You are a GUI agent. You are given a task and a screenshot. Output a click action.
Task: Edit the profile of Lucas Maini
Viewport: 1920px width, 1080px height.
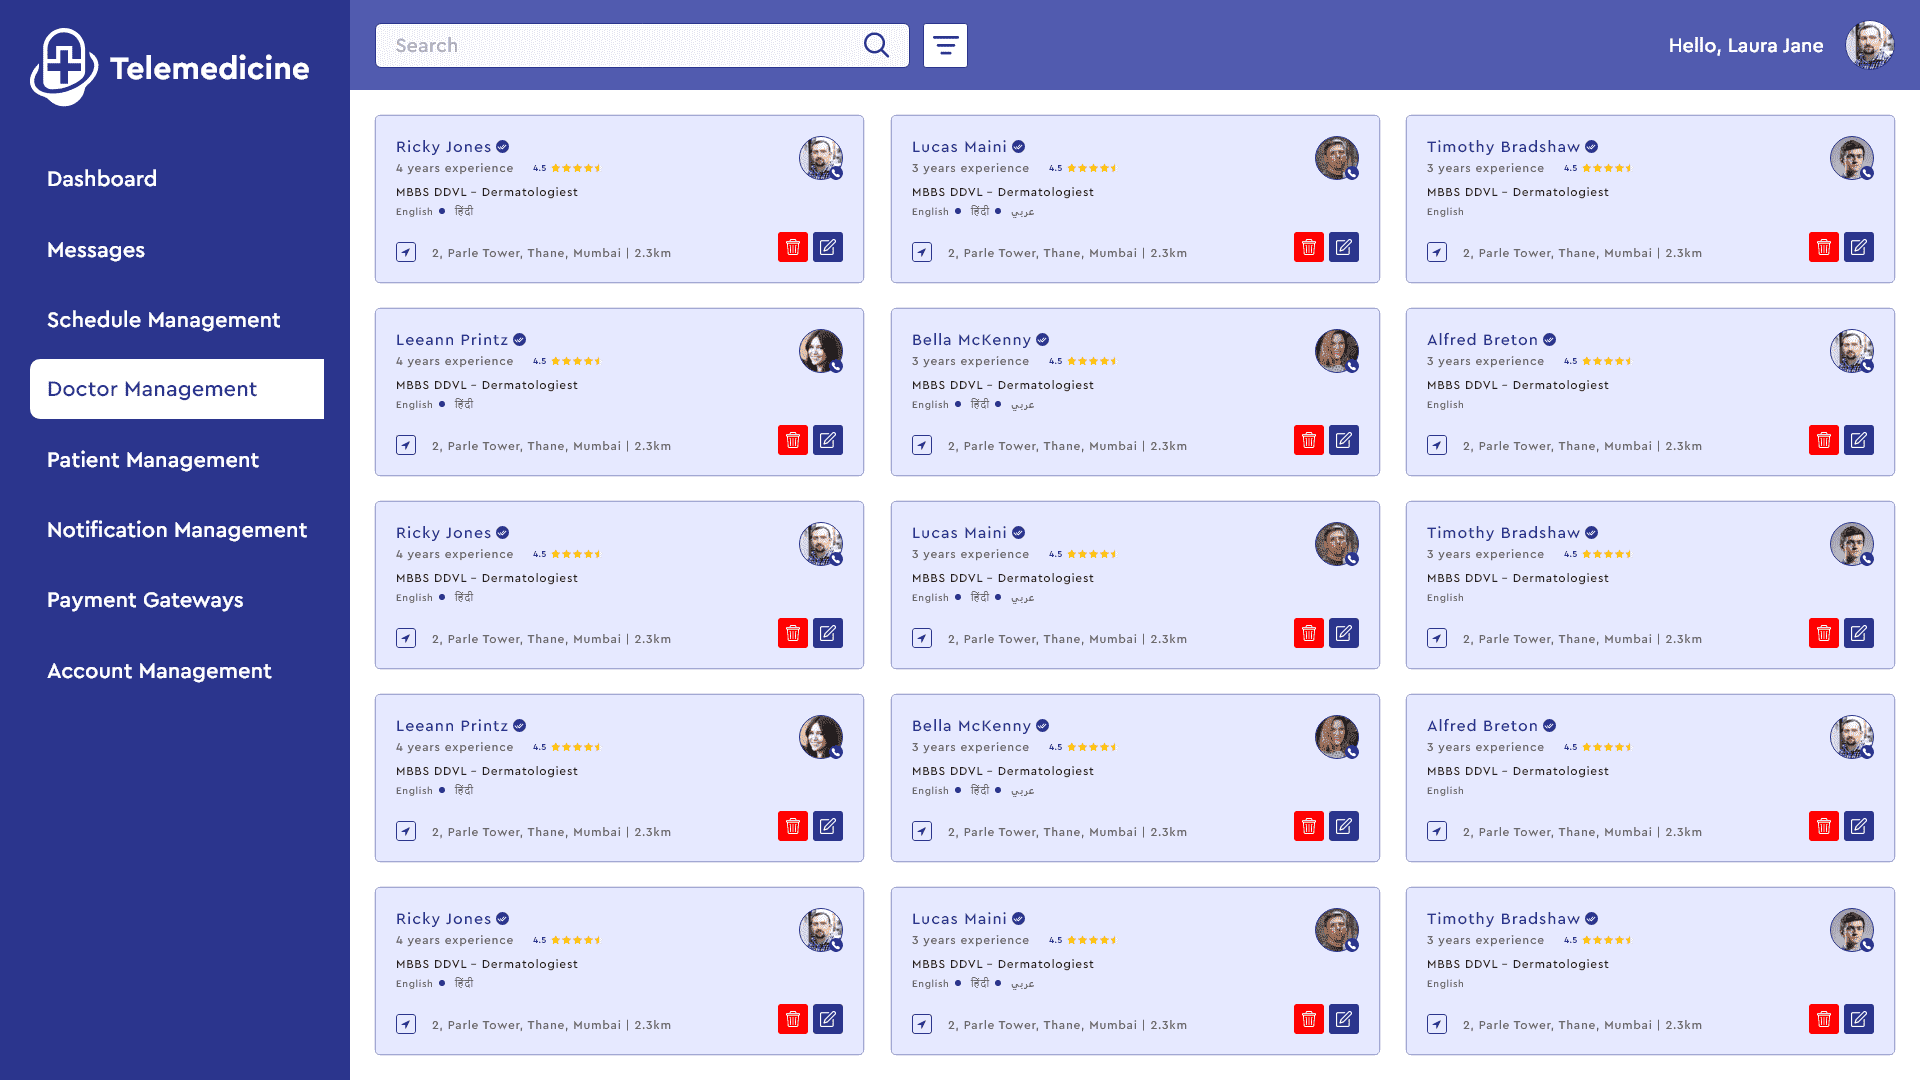tap(1344, 246)
